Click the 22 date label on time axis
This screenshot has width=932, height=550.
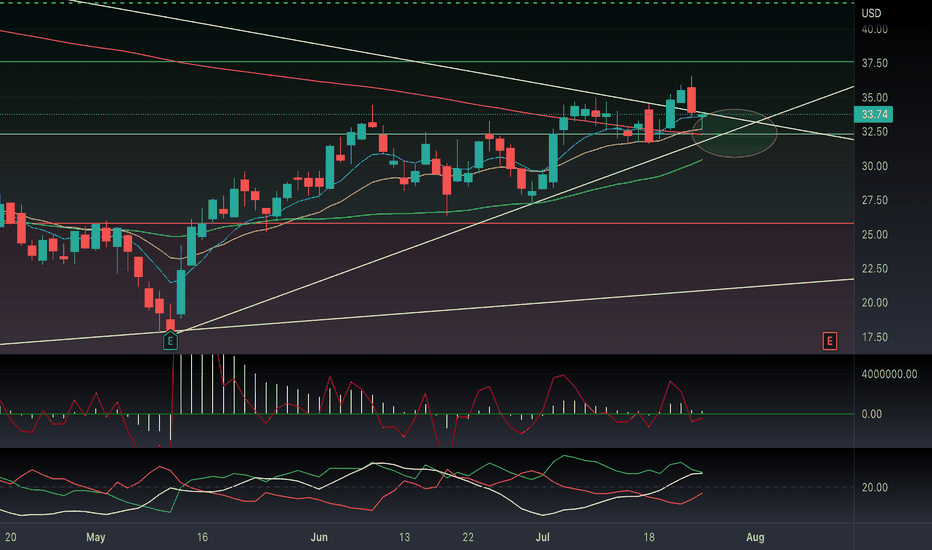point(468,537)
